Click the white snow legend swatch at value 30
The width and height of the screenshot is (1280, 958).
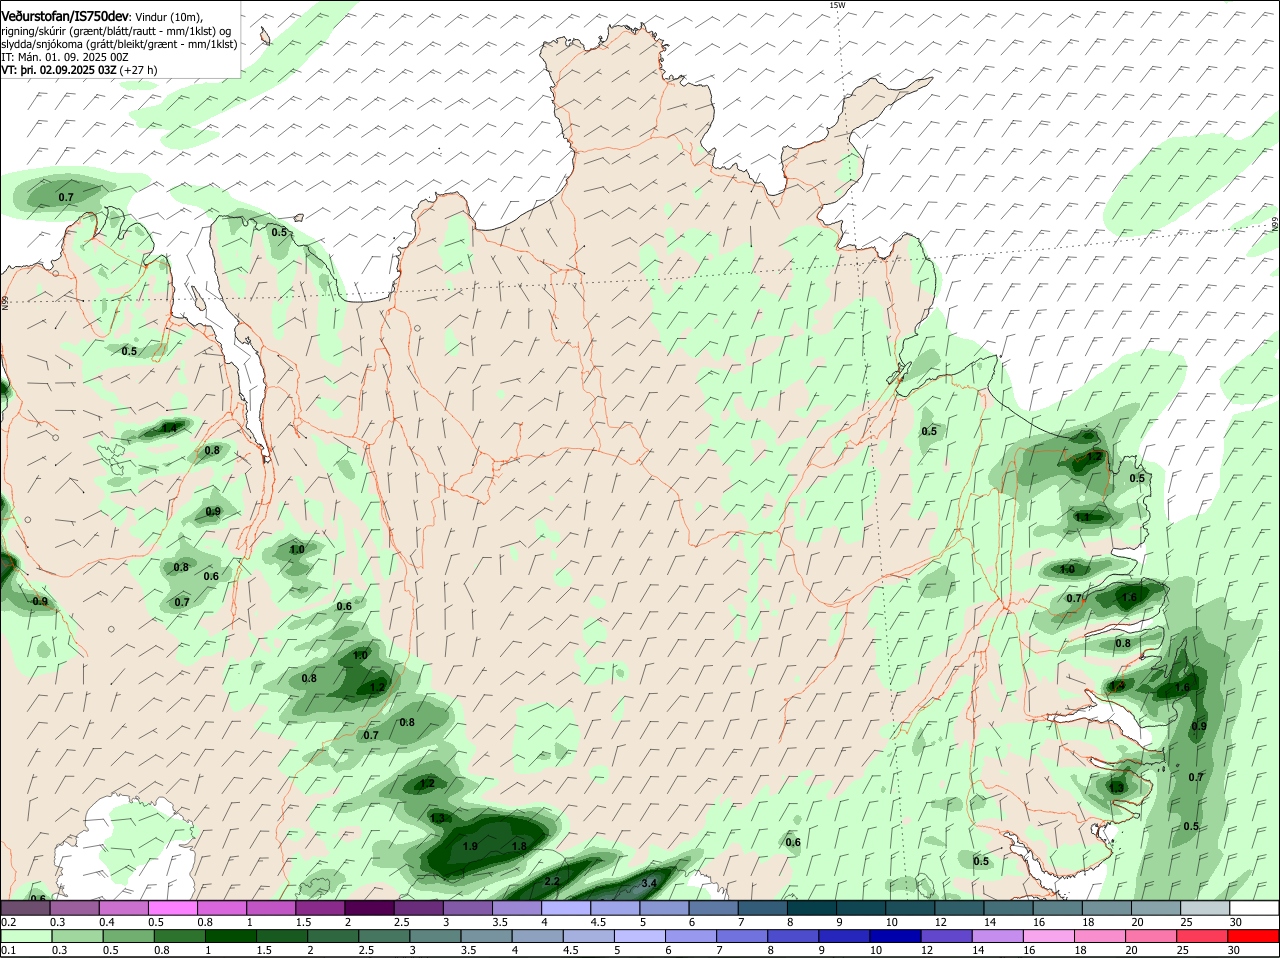(x=1254, y=908)
